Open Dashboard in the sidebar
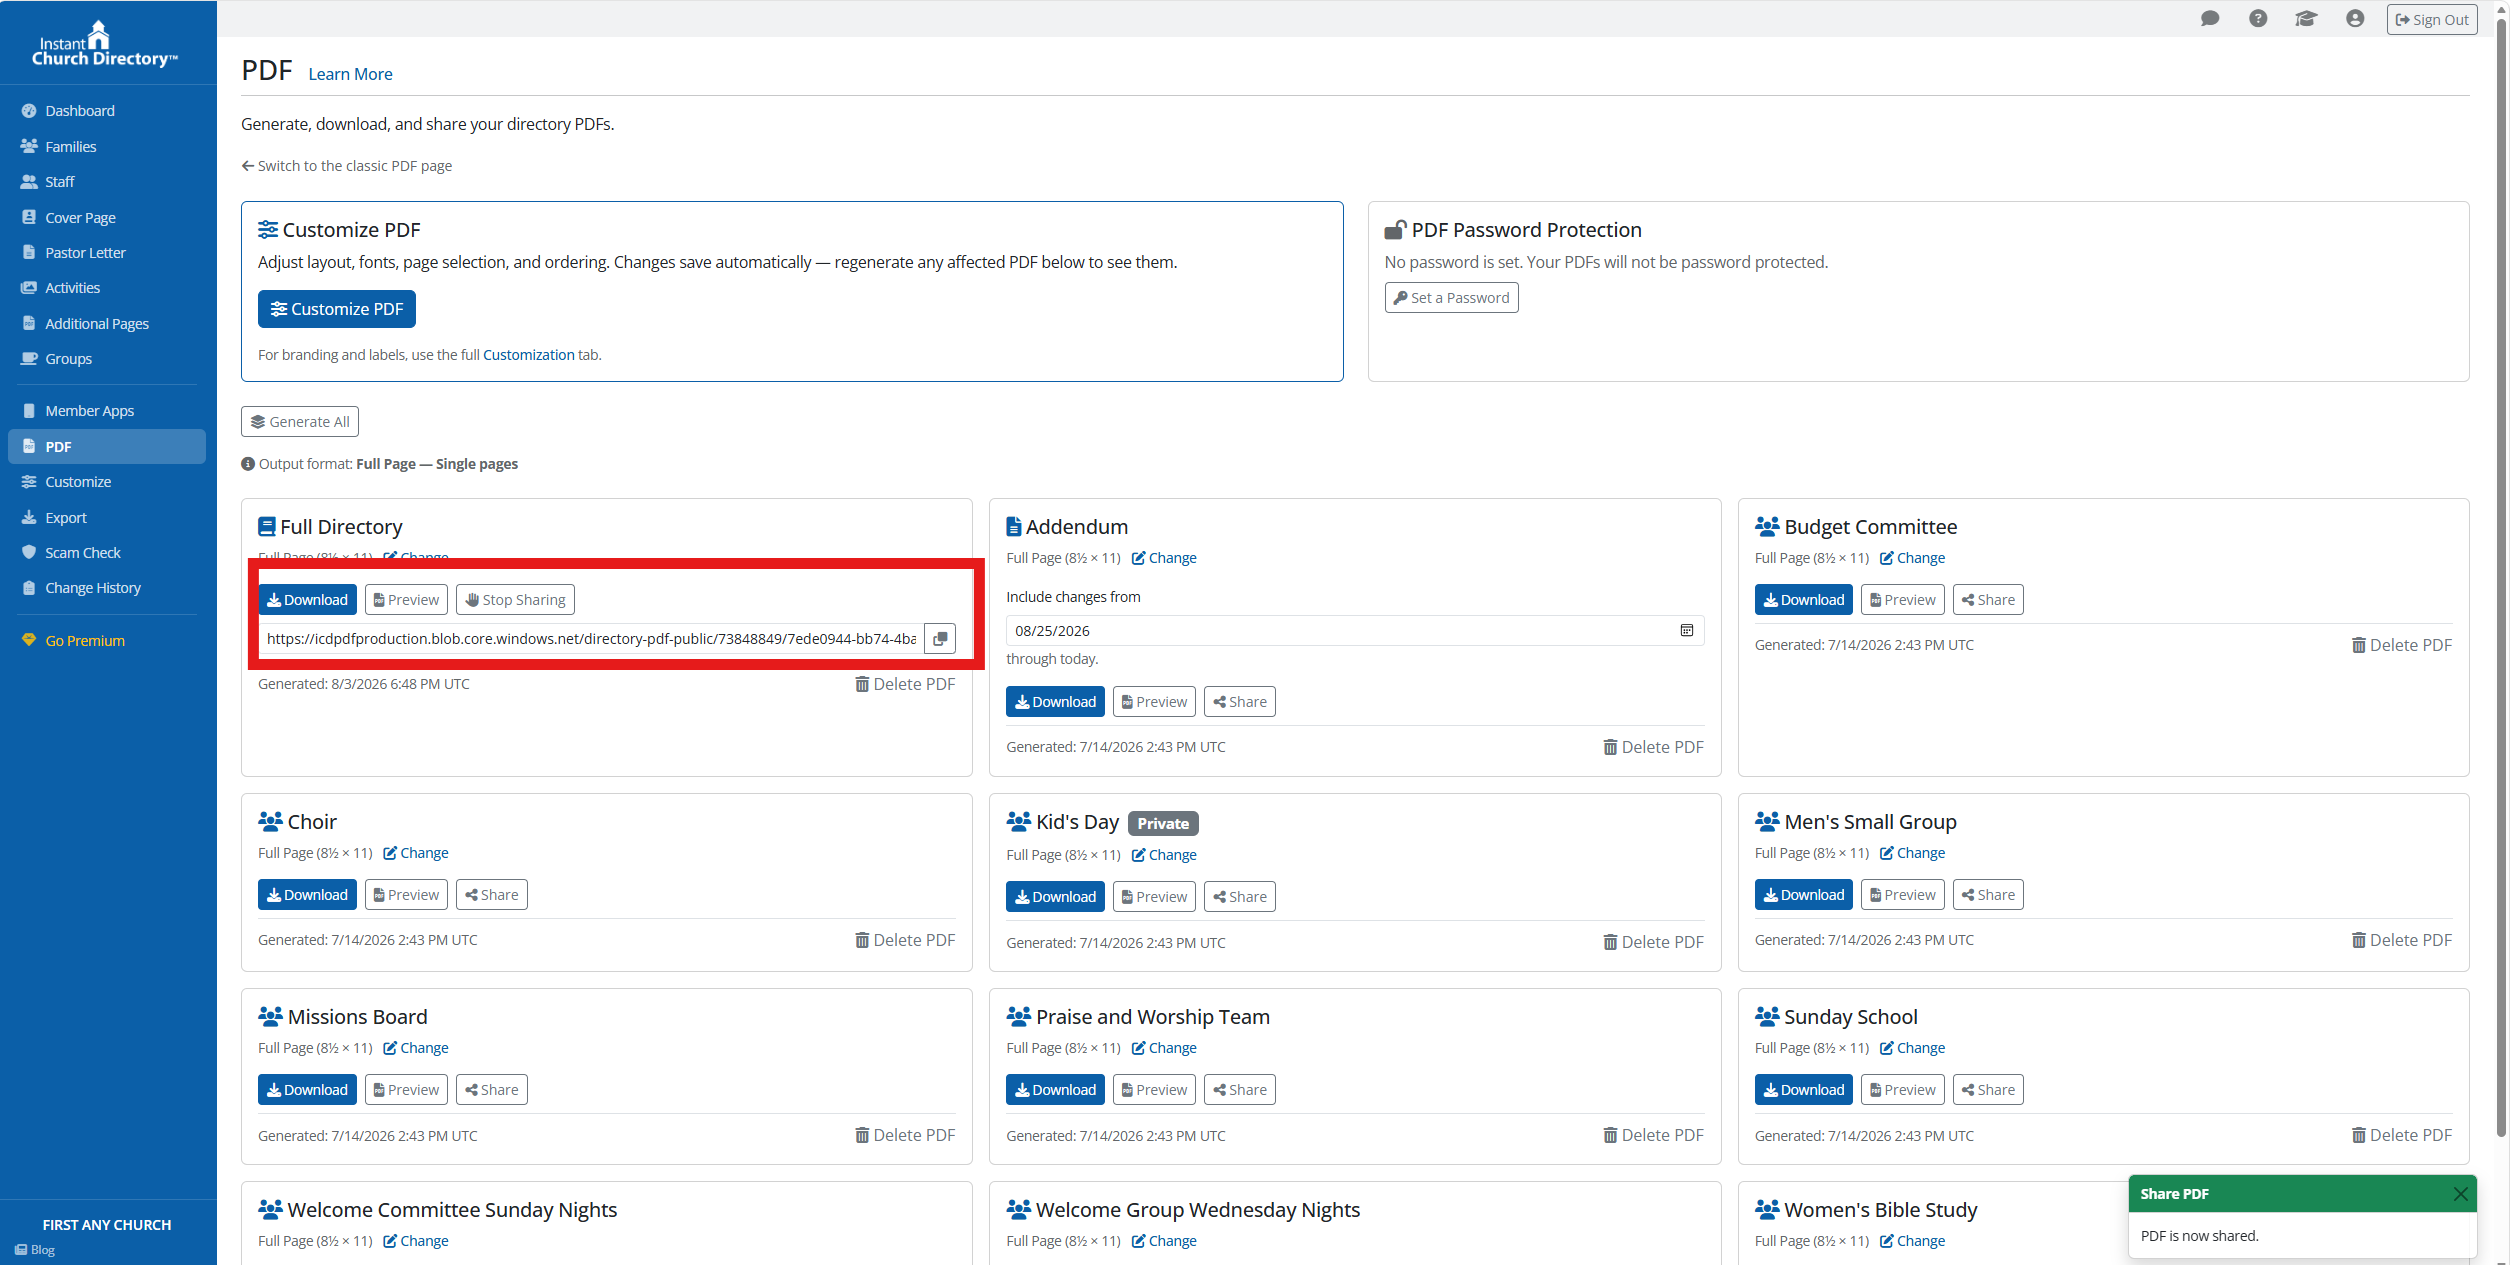Screen dimensions: 2511x1265 click(x=107, y=111)
